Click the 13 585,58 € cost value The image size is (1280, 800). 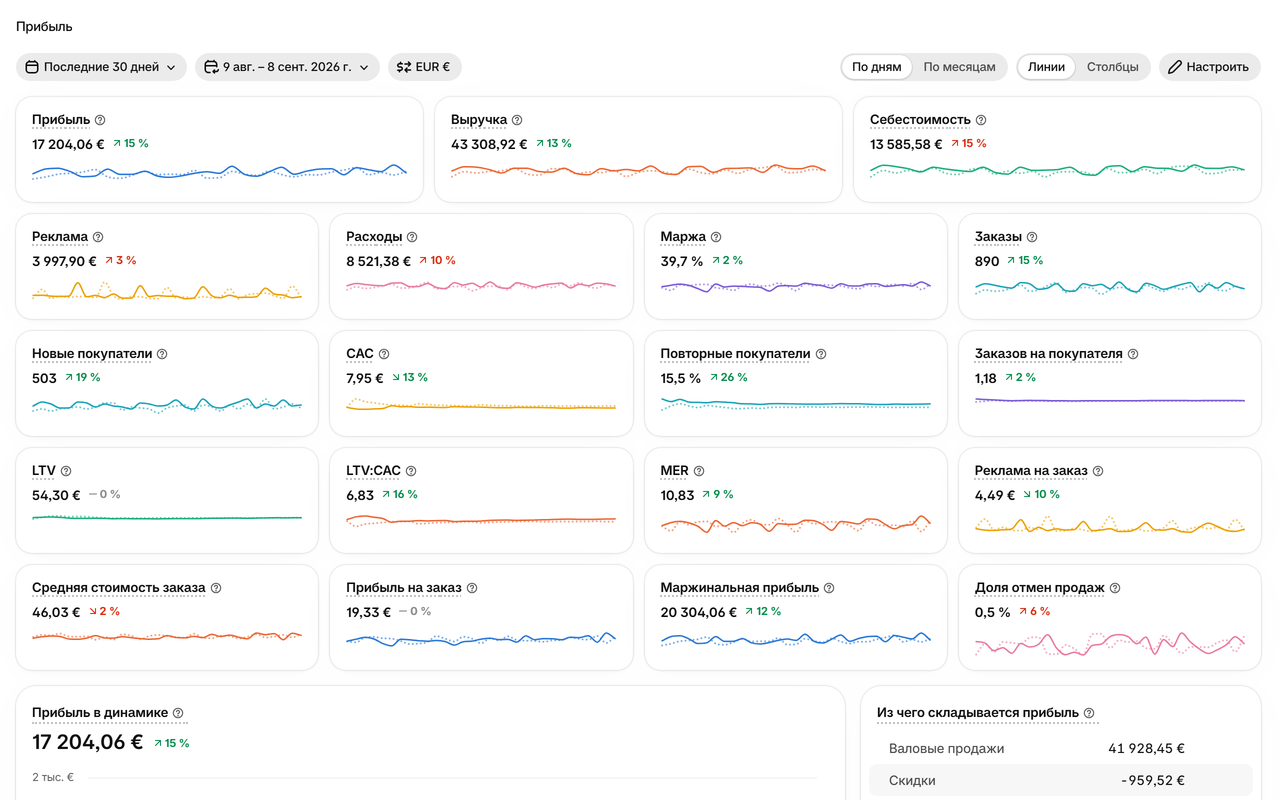tap(906, 144)
